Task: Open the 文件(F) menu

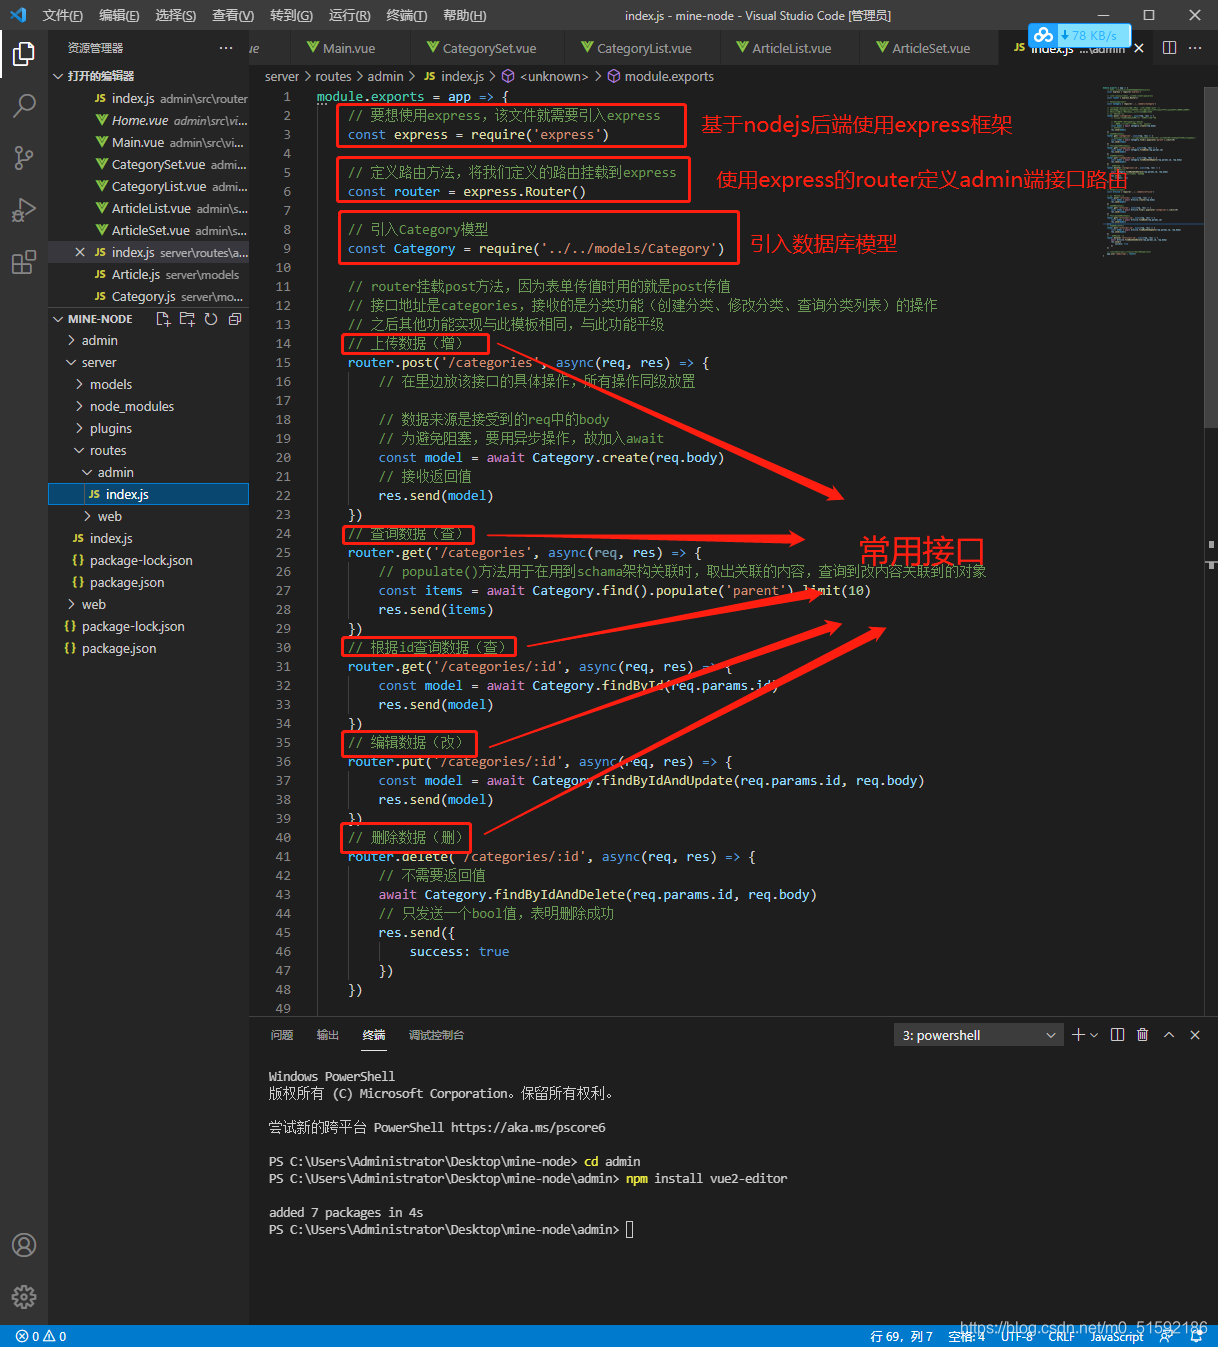Action: pyautogui.click(x=62, y=15)
